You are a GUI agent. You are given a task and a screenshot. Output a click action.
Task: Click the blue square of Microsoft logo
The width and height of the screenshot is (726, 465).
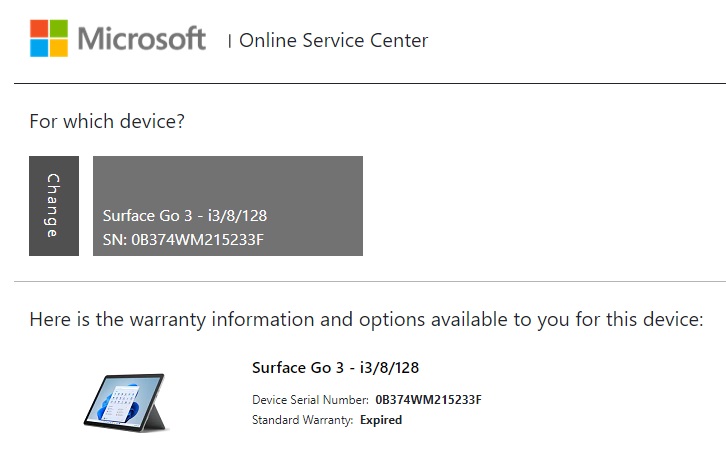coord(39,48)
